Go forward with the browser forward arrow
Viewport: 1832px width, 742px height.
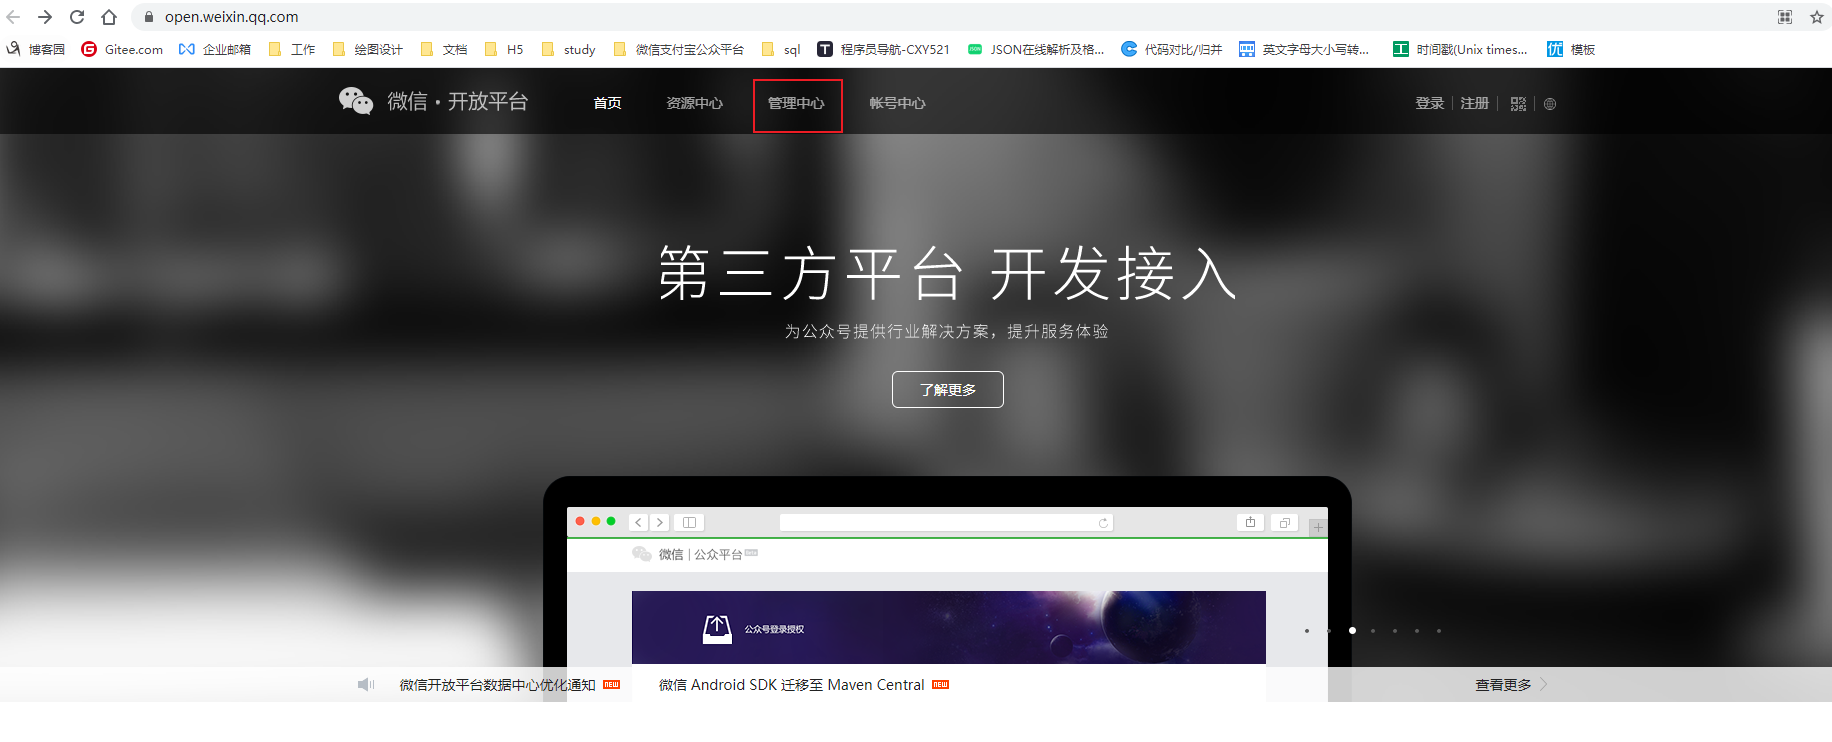[45, 17]
